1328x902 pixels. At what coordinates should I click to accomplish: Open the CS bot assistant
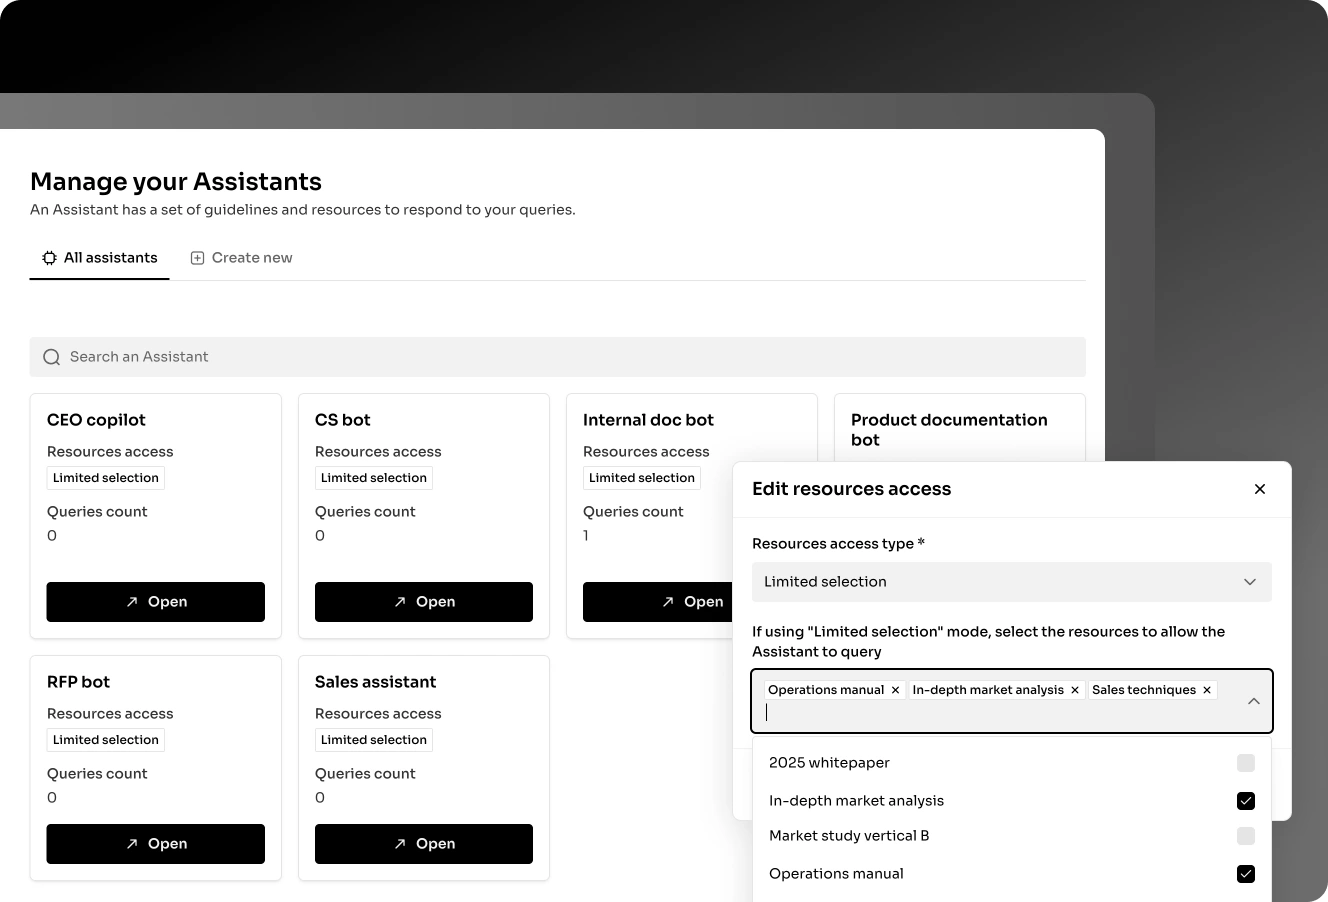[x=424, y=601]
